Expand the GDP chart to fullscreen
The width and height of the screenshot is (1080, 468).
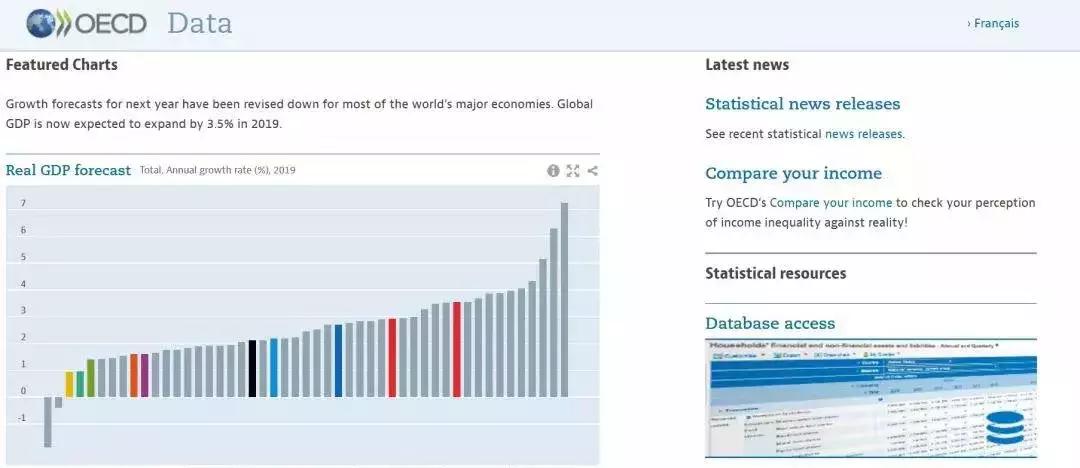coord(573,170)
